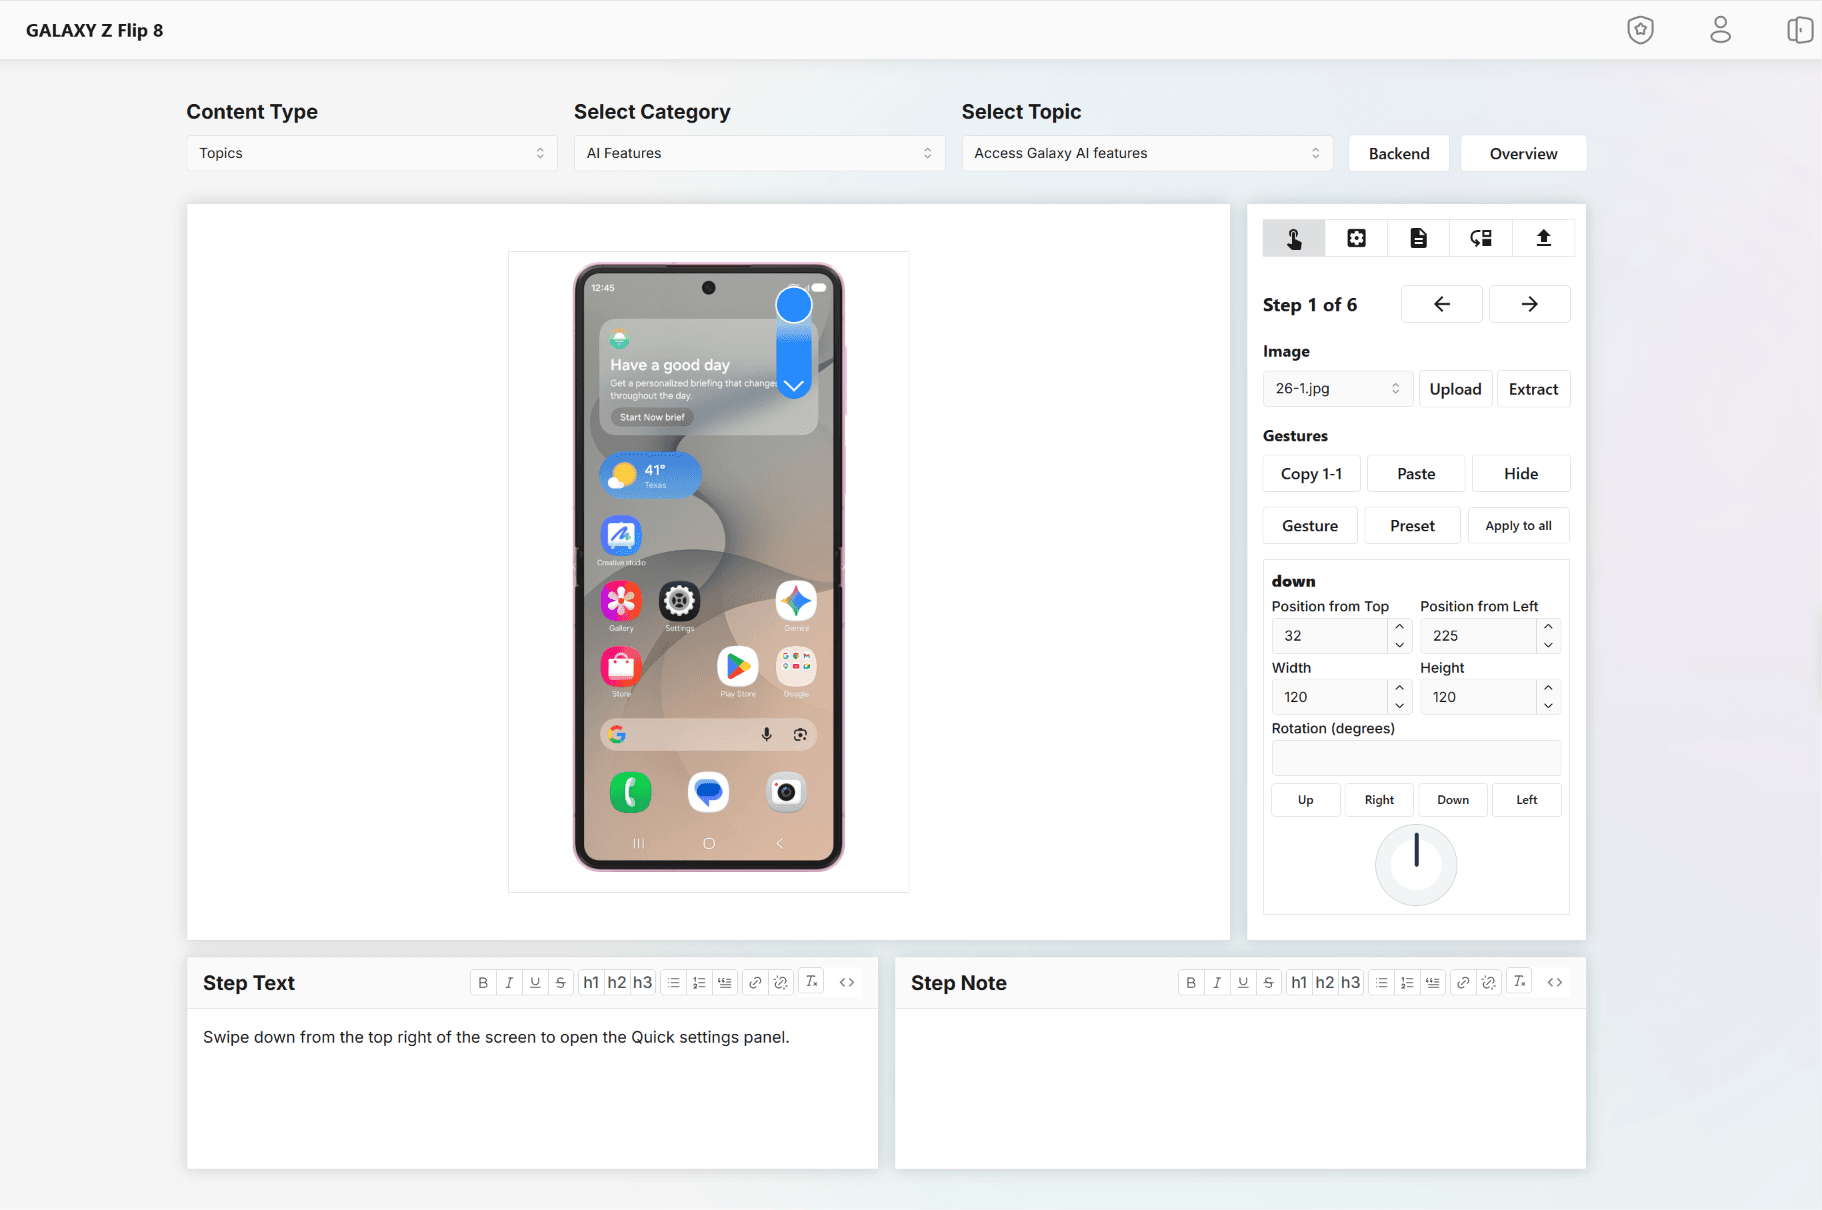Toggle italic in Step Text toolbar
Viewport: 1822px width, 1210px height.
509,982
